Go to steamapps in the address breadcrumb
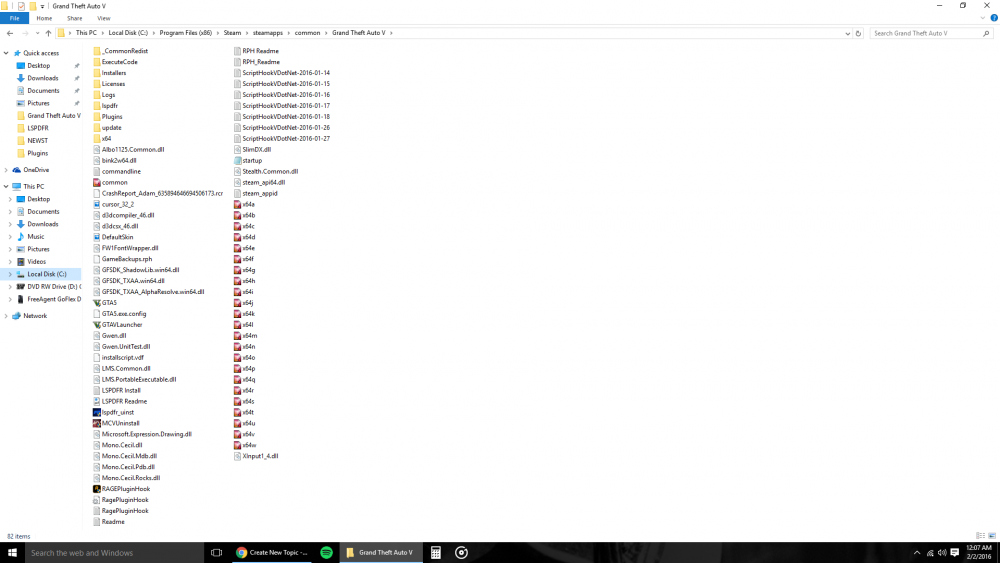The image size is (1000, 563). point(267,33)
